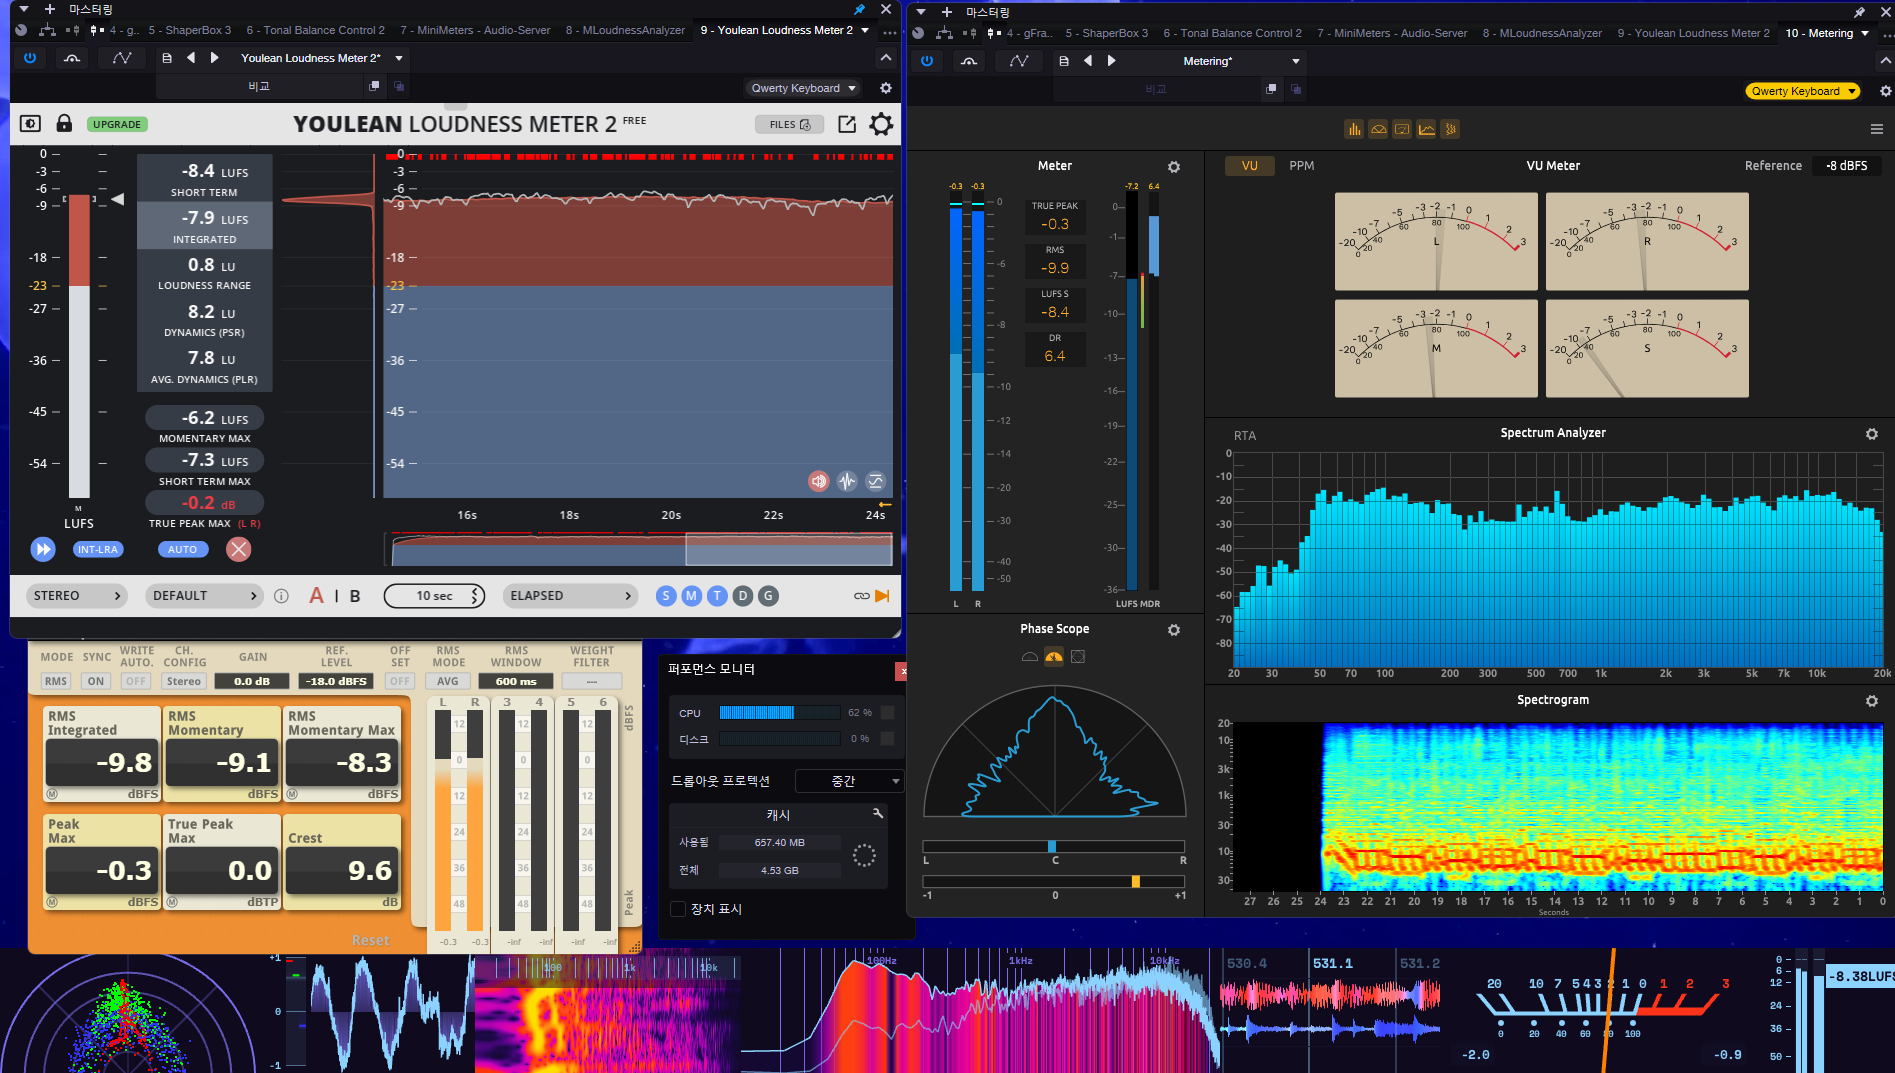The width and height of the screenshot is (1895, 1073).
Task: Toggle the spectrum analyzer module icon
Action: (1426, 129)
